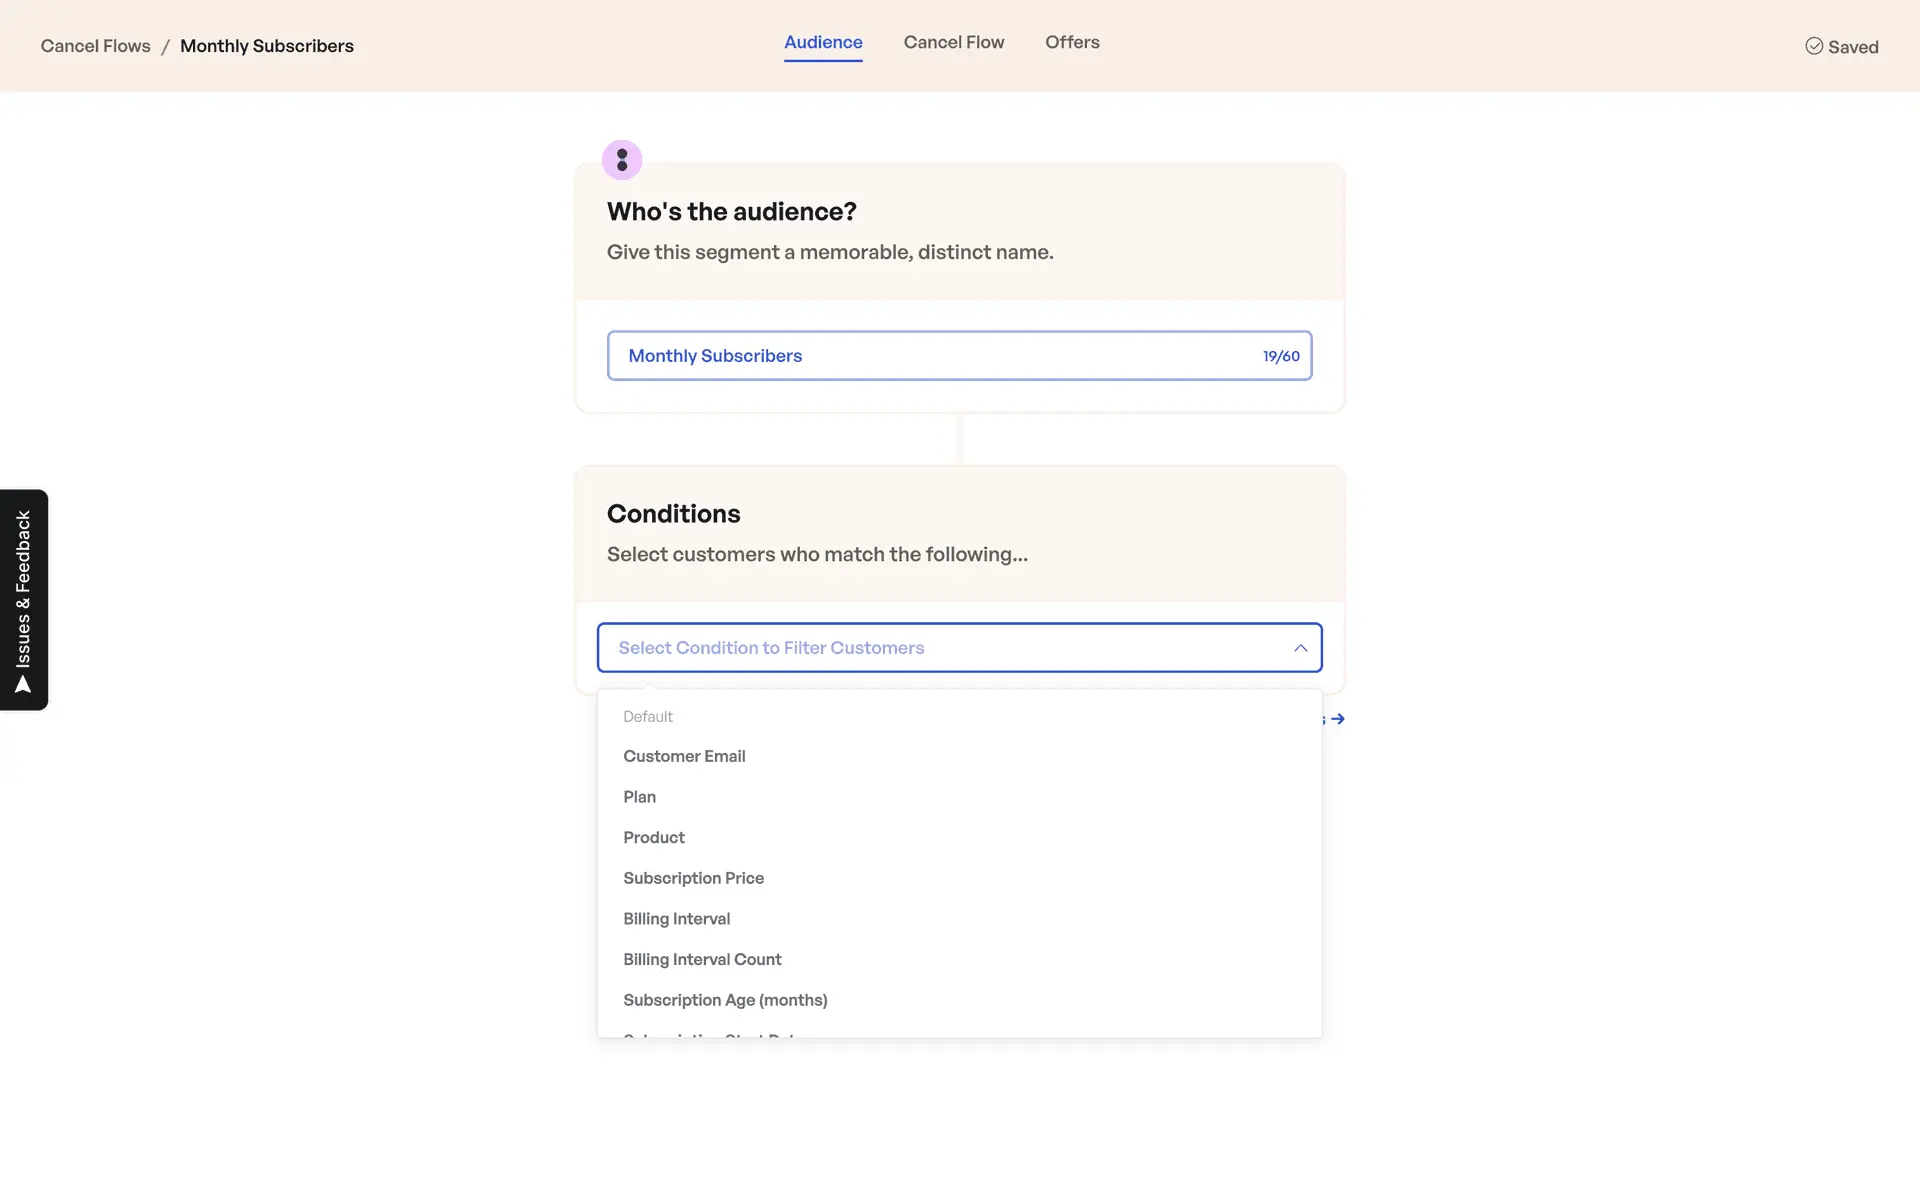Click the purple audience segment icon
This screenshot has width=1920, height=1200.
coord(622,160)
